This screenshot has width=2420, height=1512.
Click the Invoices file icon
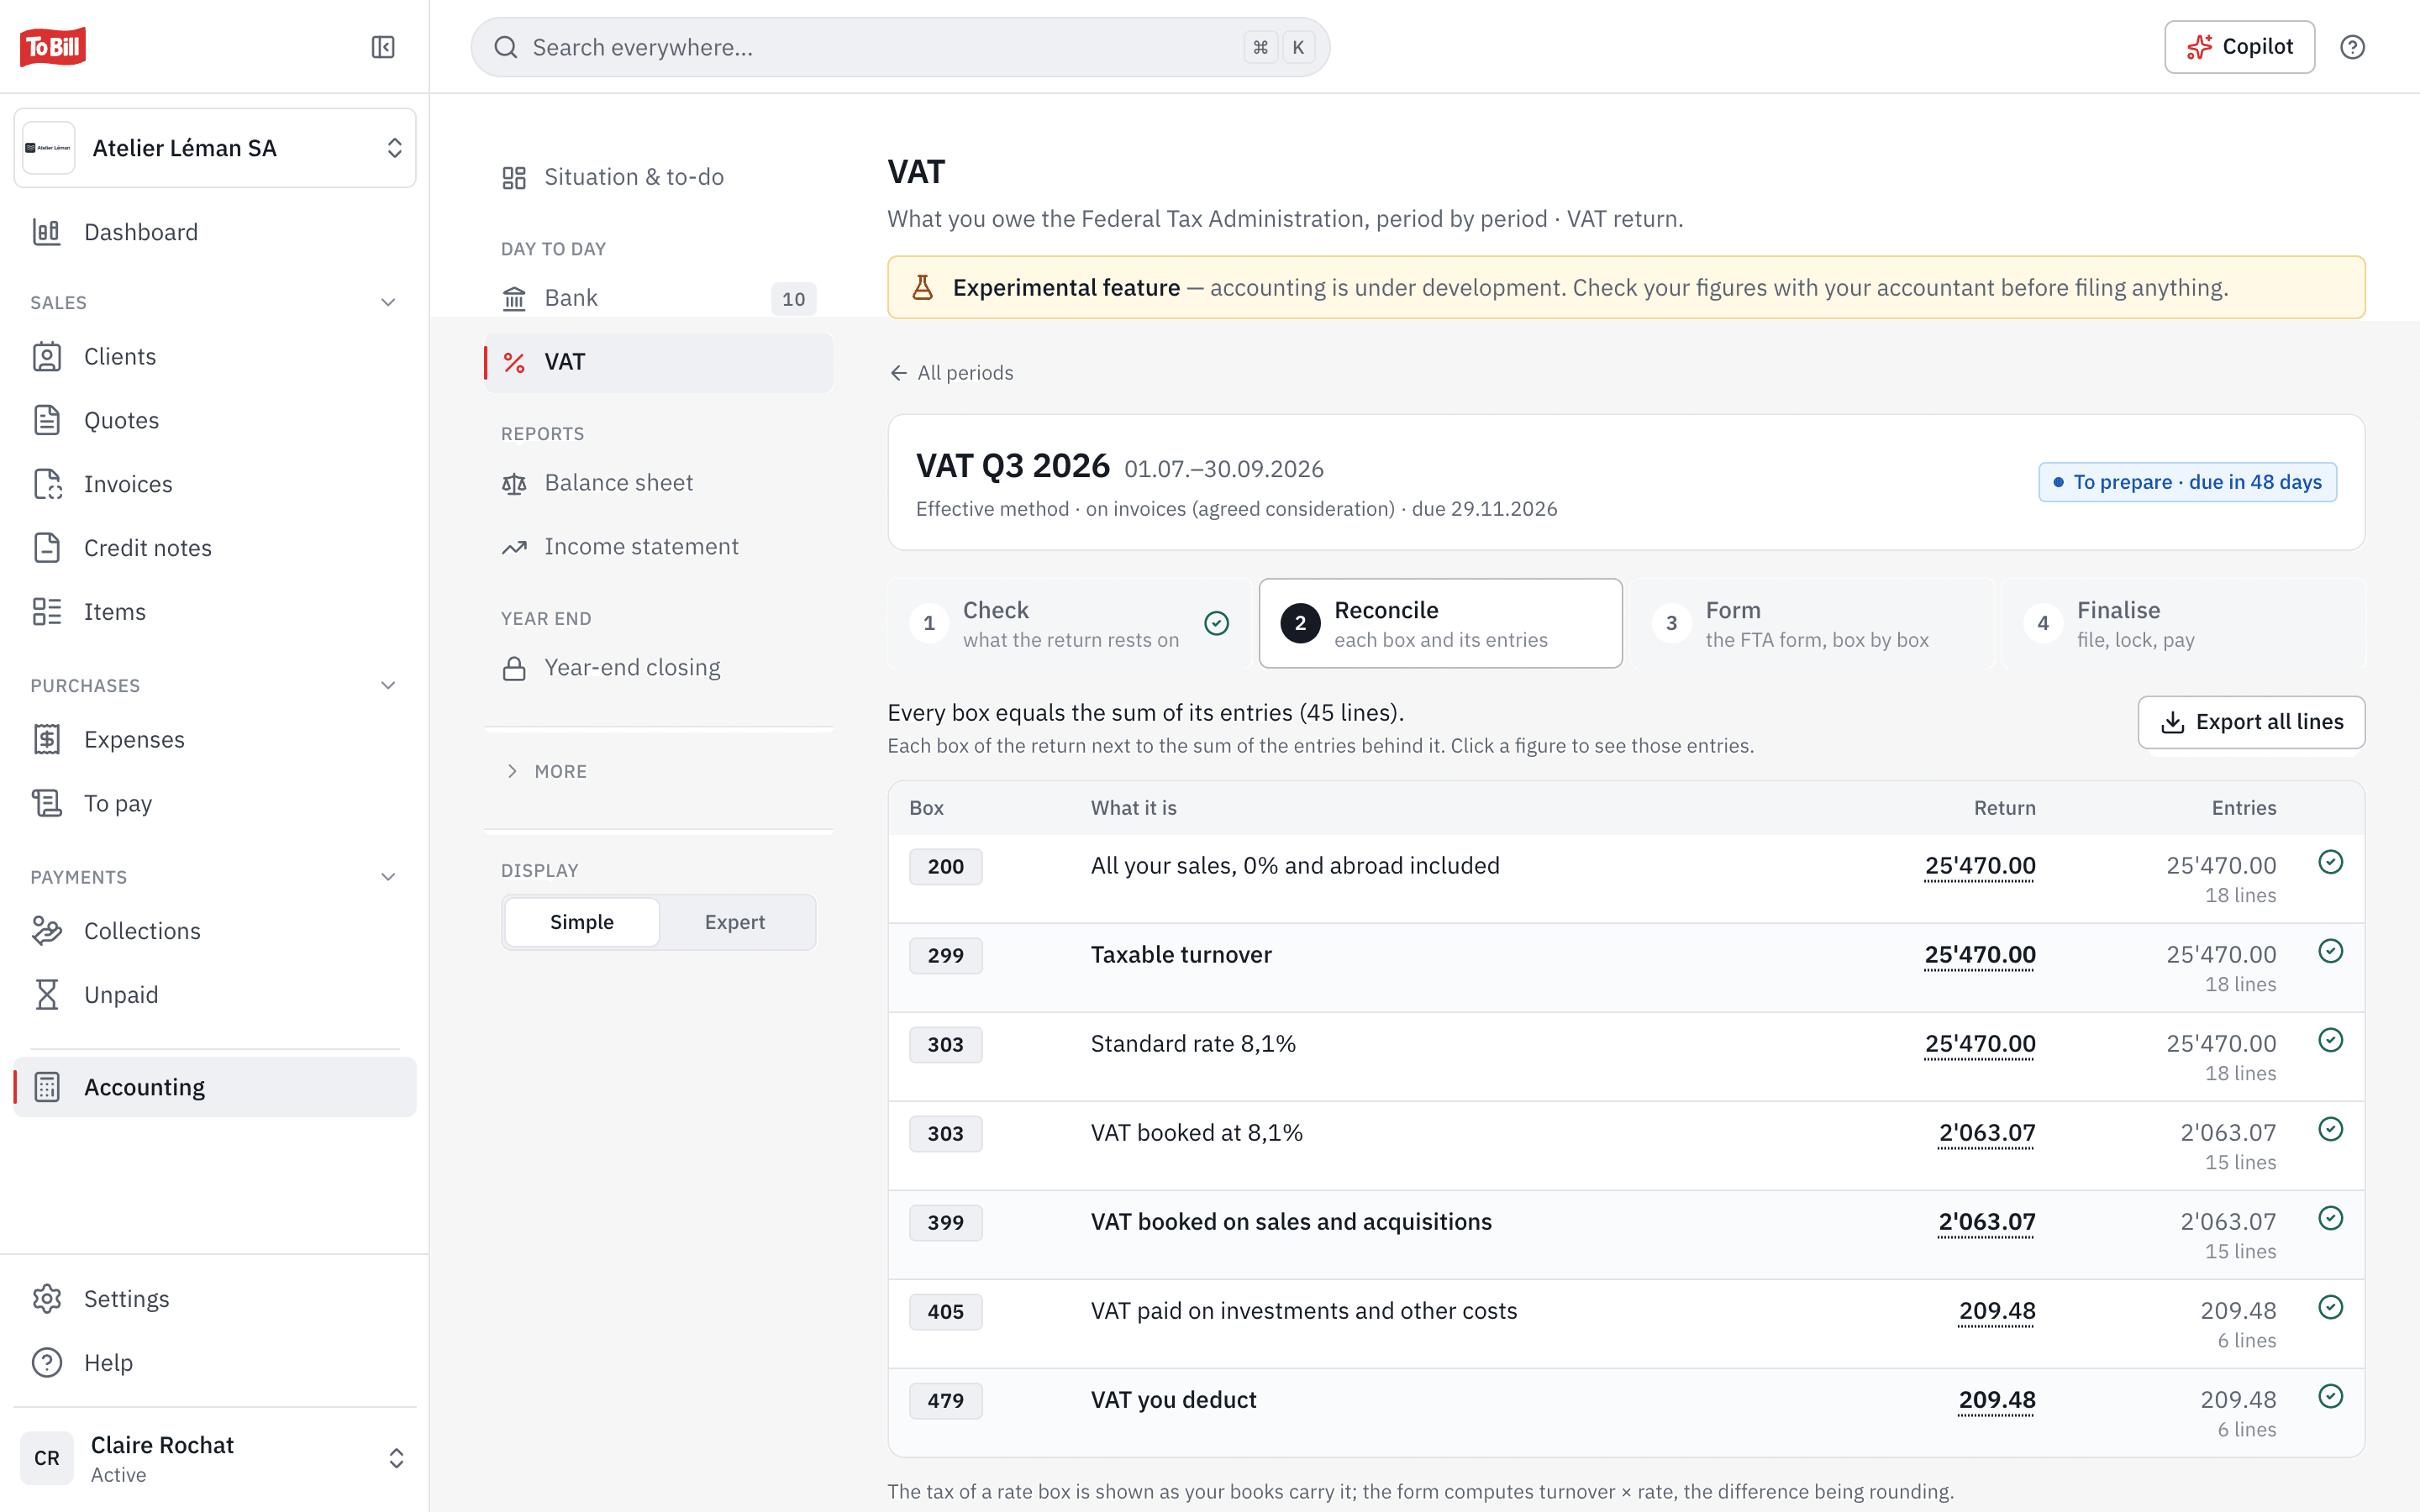[47, 484]
